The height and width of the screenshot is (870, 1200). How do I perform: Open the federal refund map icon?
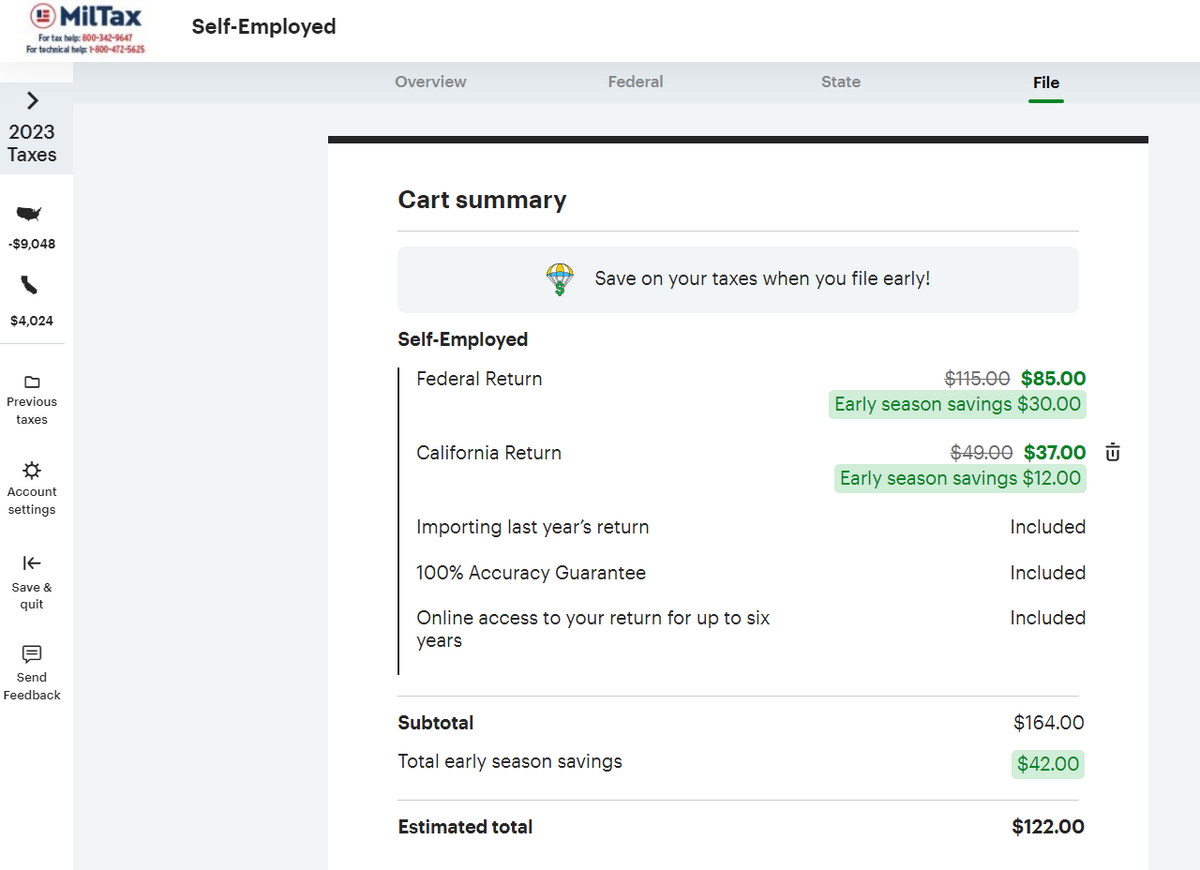click(31, 213)
